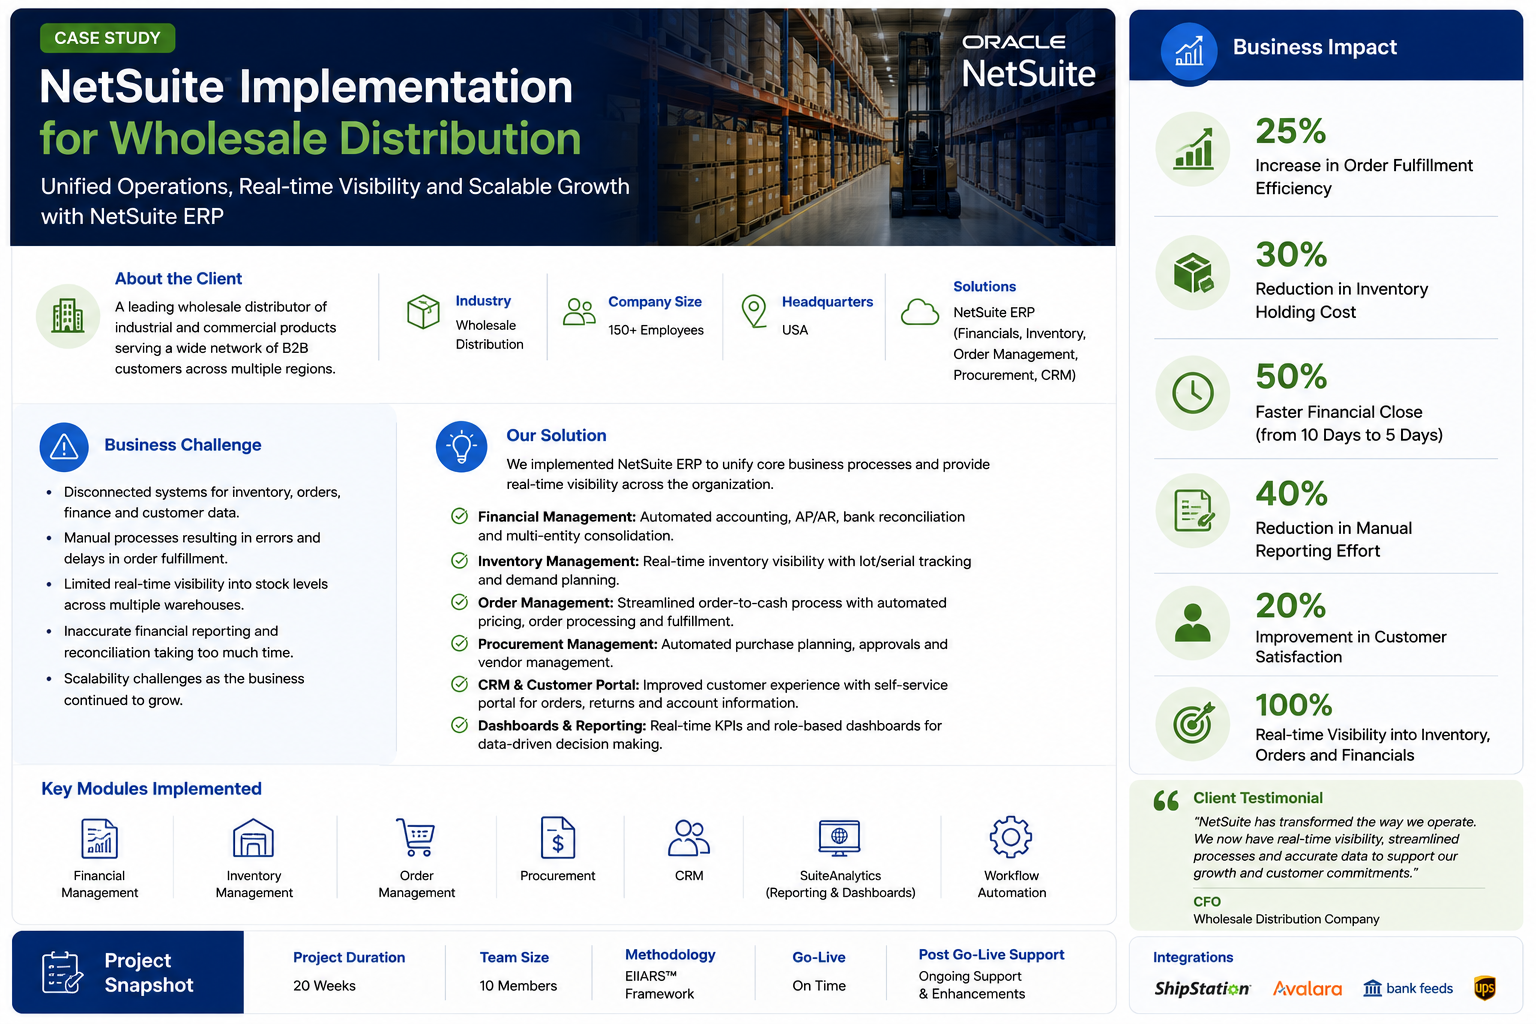The height and width of the screenshot is (1024, 1536).
Task: Select the checkmark beside Inventory Management bullet
Action: (x=459, y=561)
